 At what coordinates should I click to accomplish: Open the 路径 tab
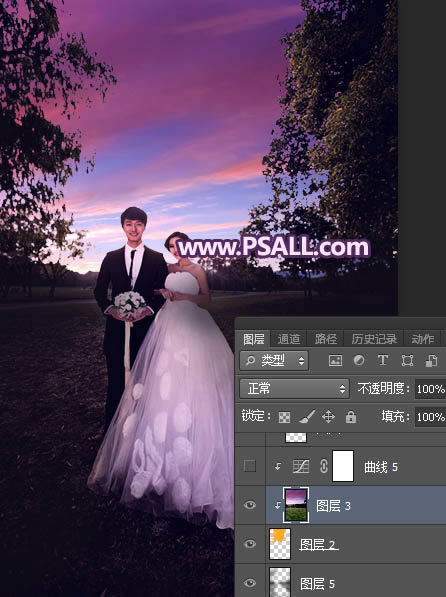tap(326, 339)
